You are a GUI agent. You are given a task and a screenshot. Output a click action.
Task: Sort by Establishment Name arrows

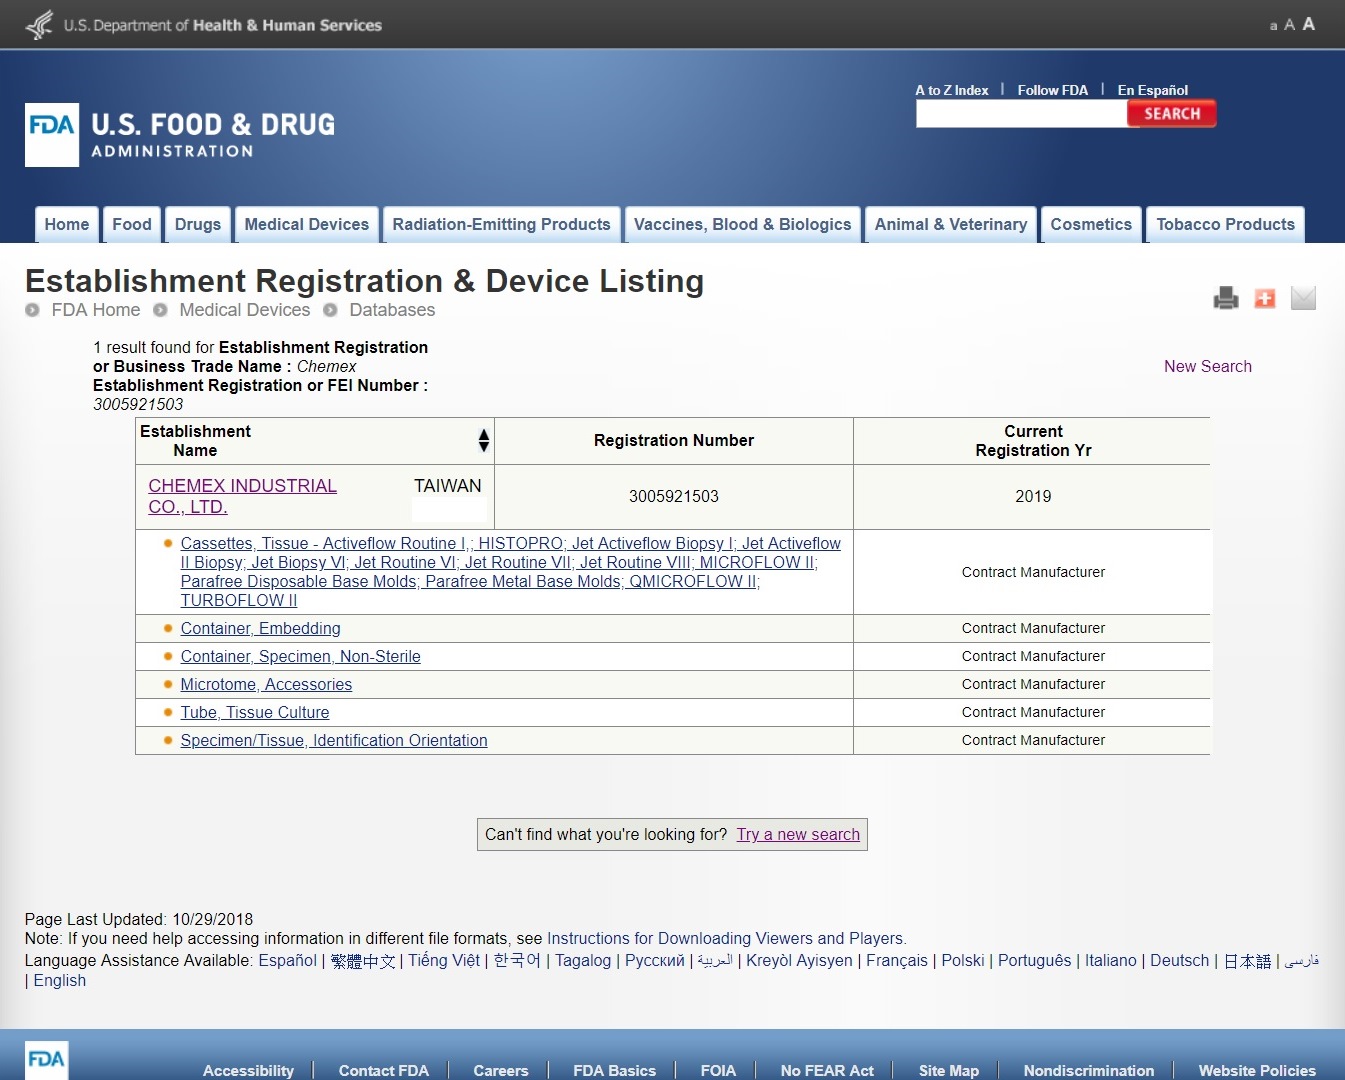pyautogui.click(x=484, y=441)
